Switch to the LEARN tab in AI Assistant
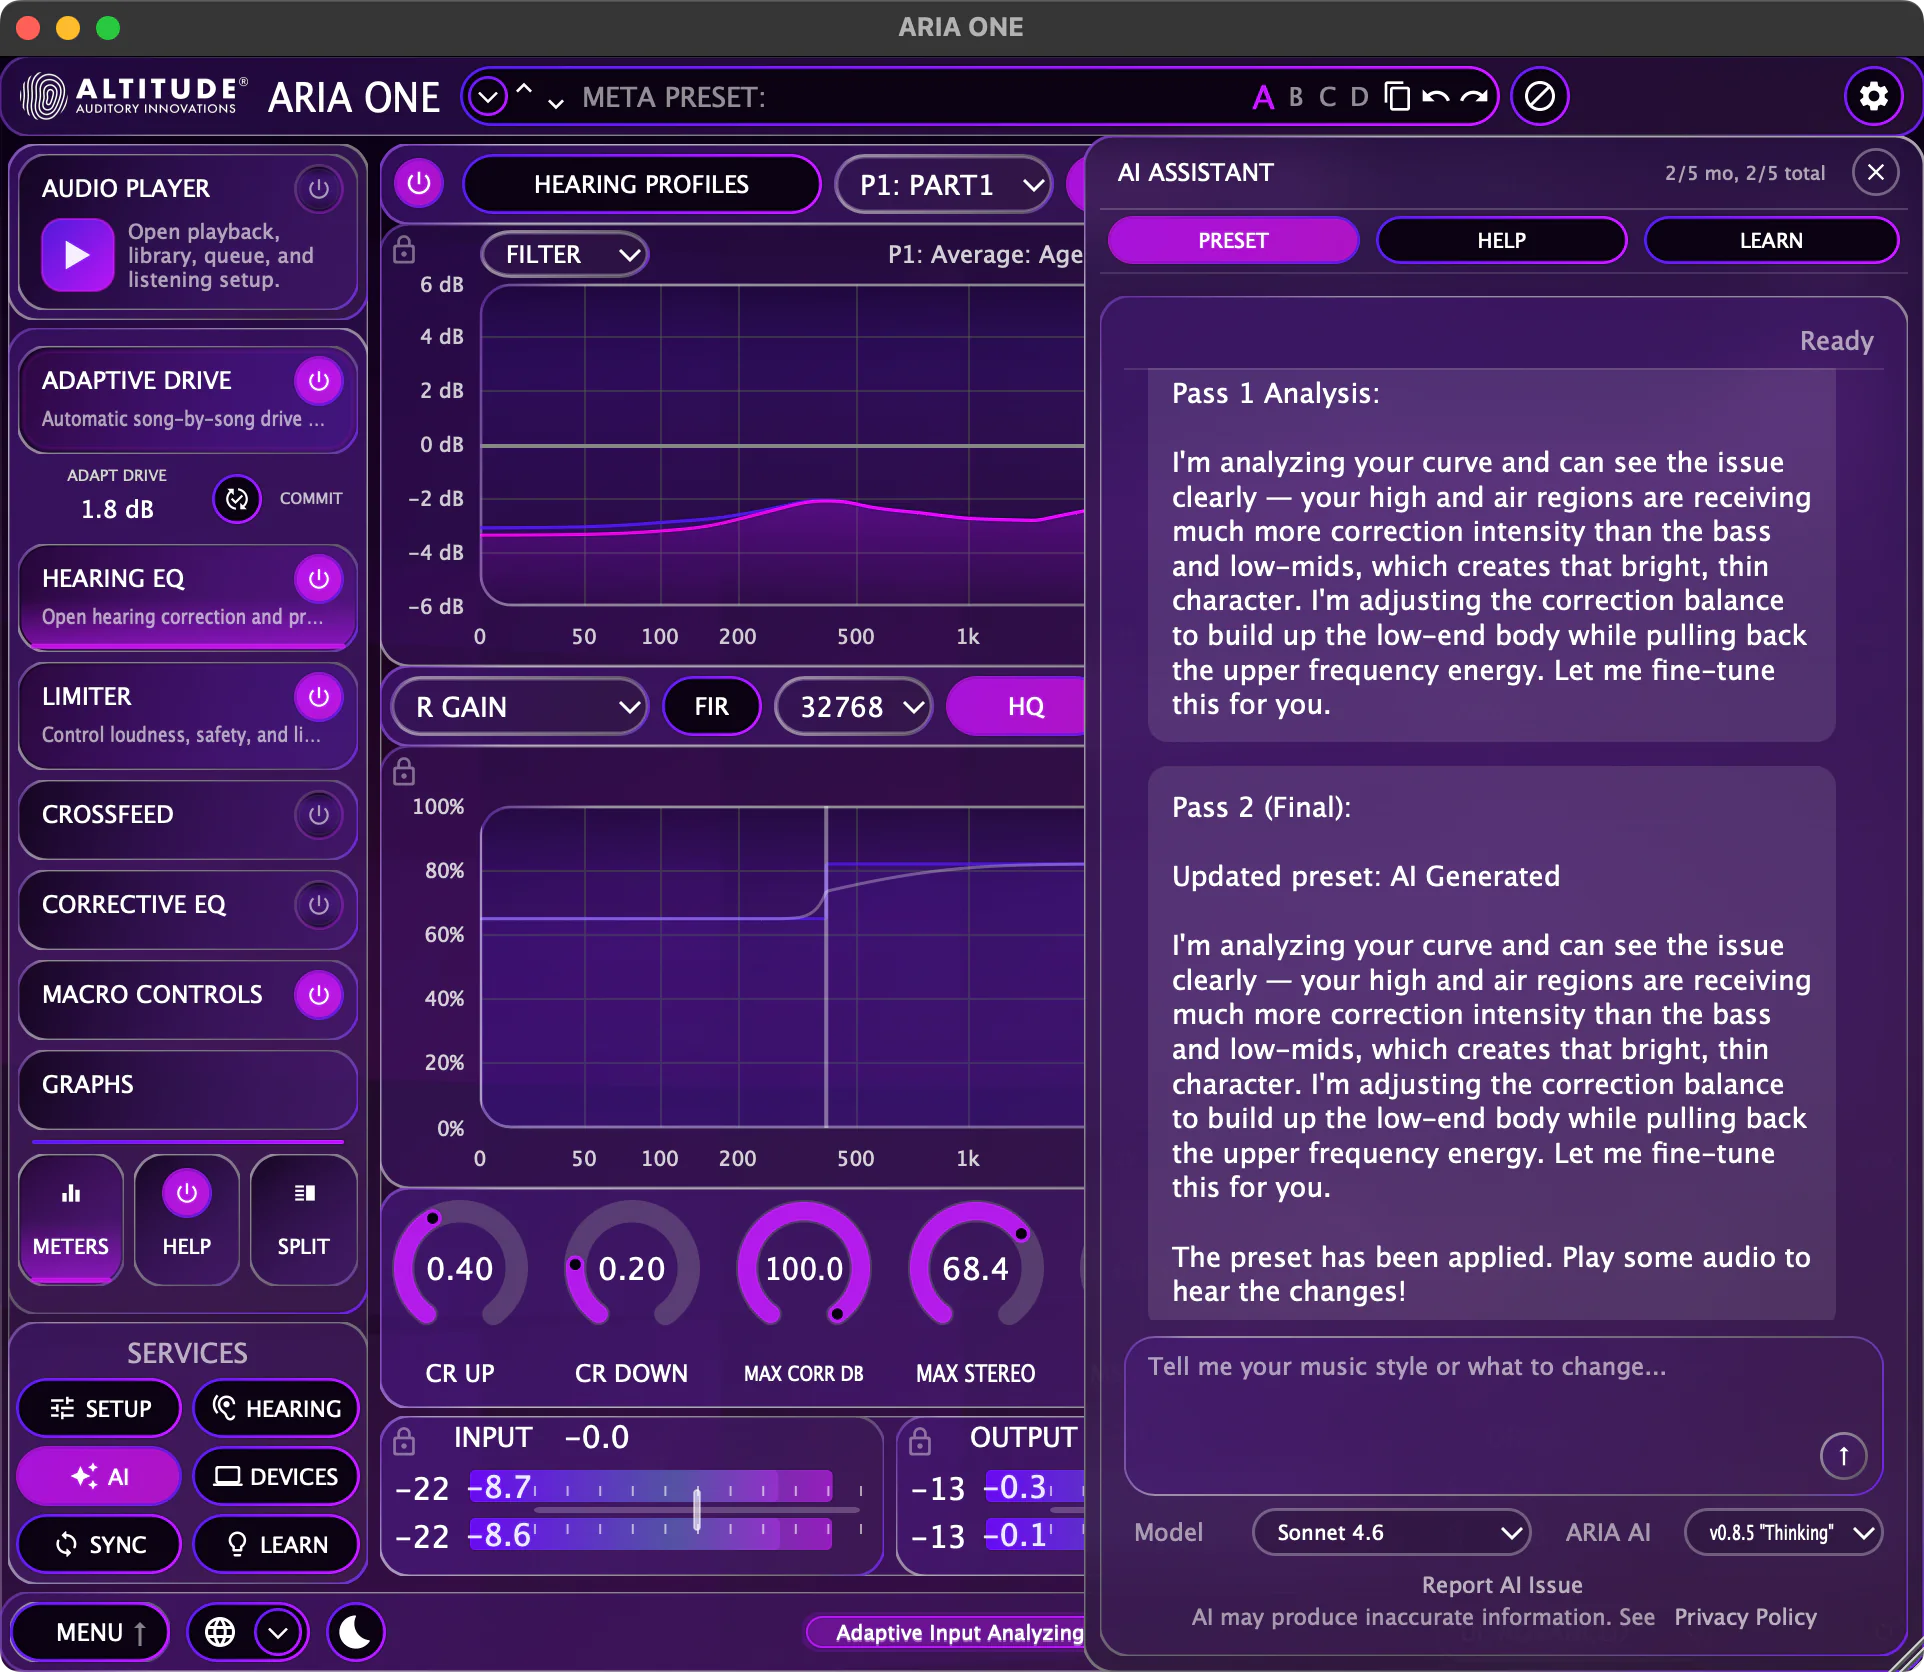 (x=1771, y=240)
